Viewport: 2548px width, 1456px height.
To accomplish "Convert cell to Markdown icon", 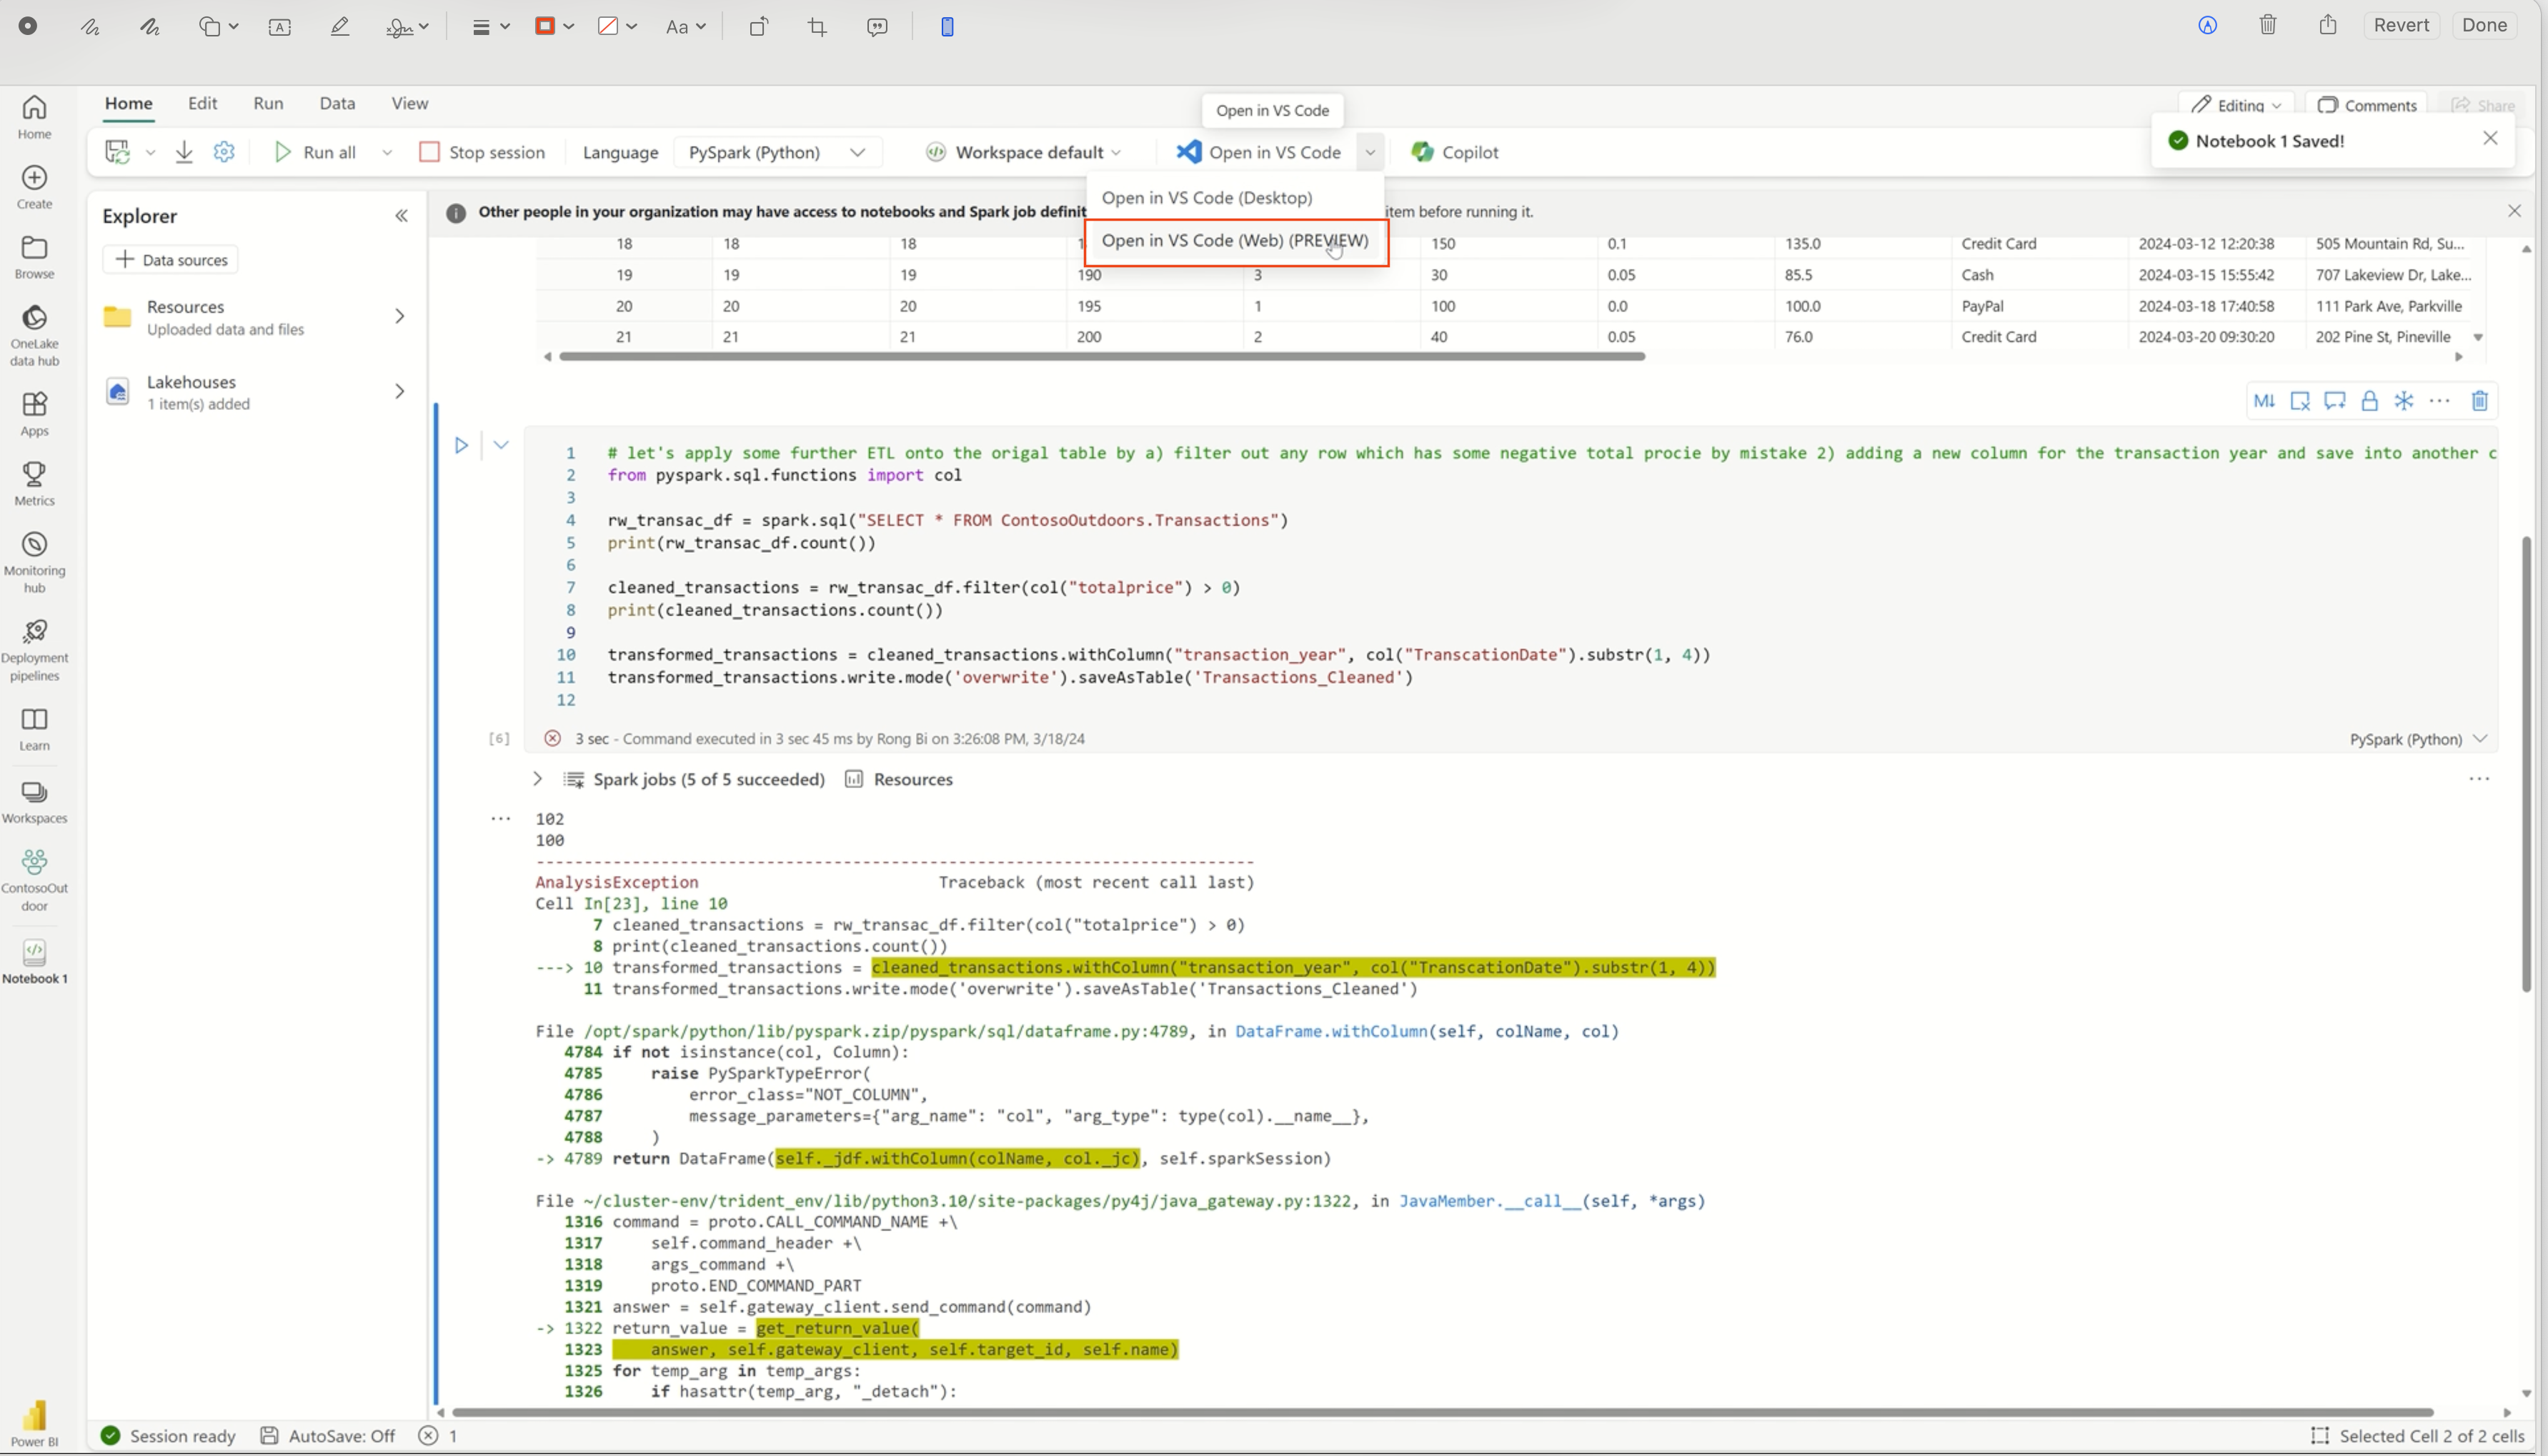I will pyautogui.click(x=2264, y=401).
